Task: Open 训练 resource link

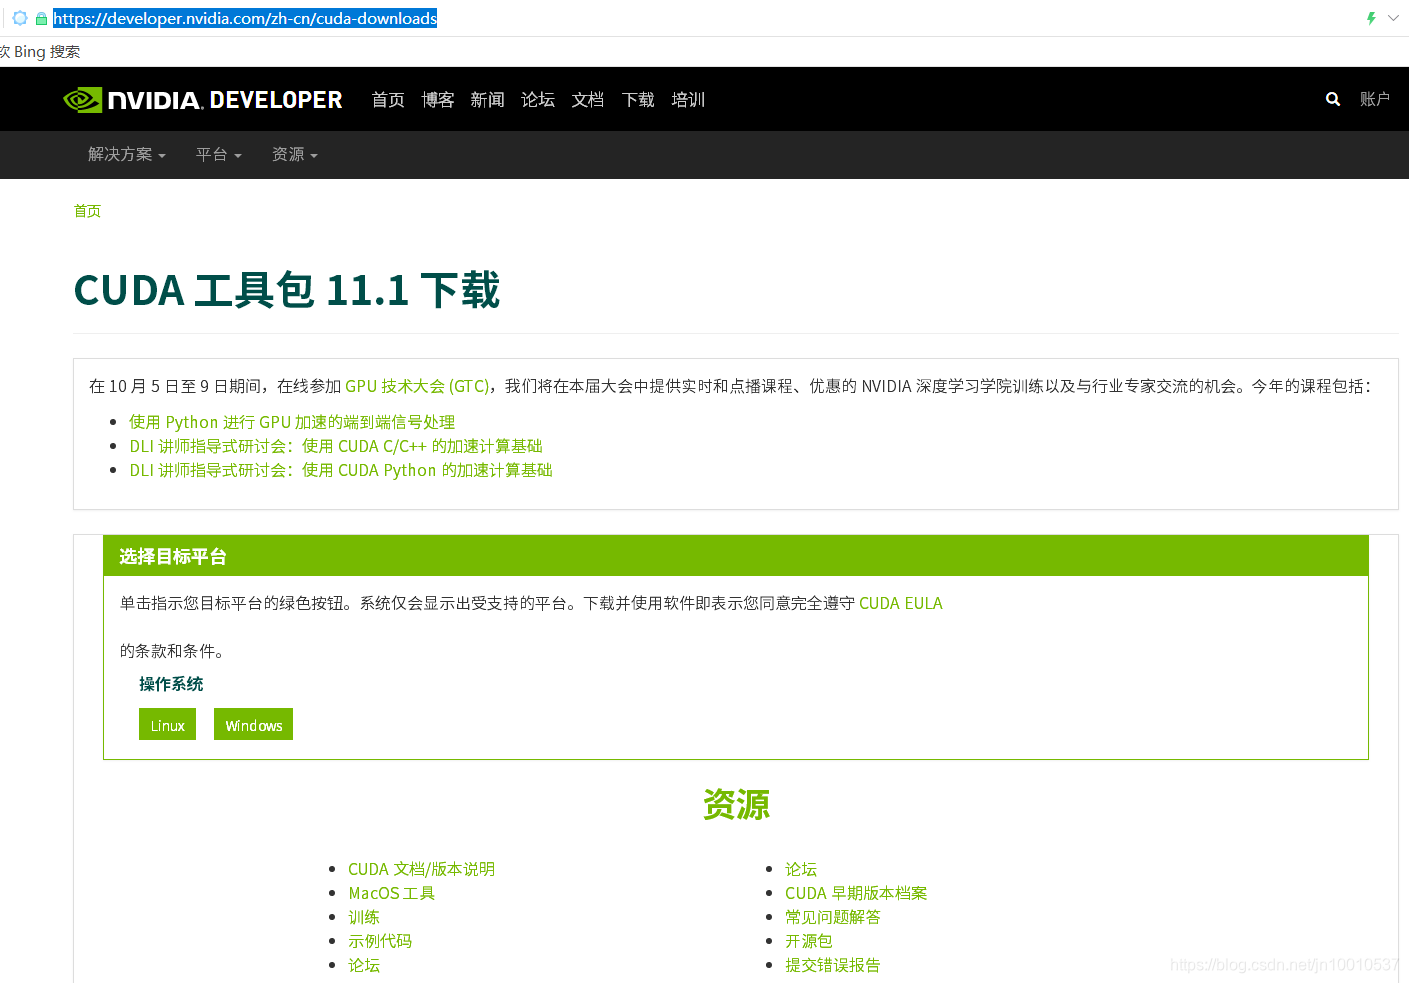Action: [364, 917]
